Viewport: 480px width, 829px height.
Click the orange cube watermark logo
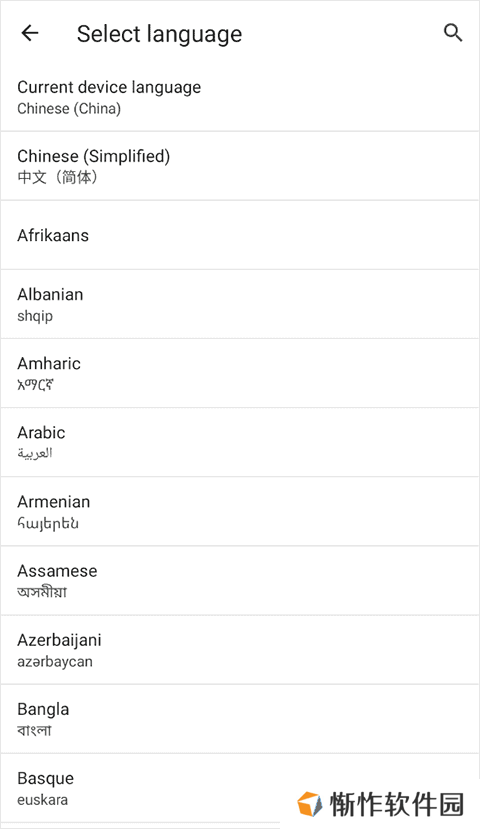[309, 804]
